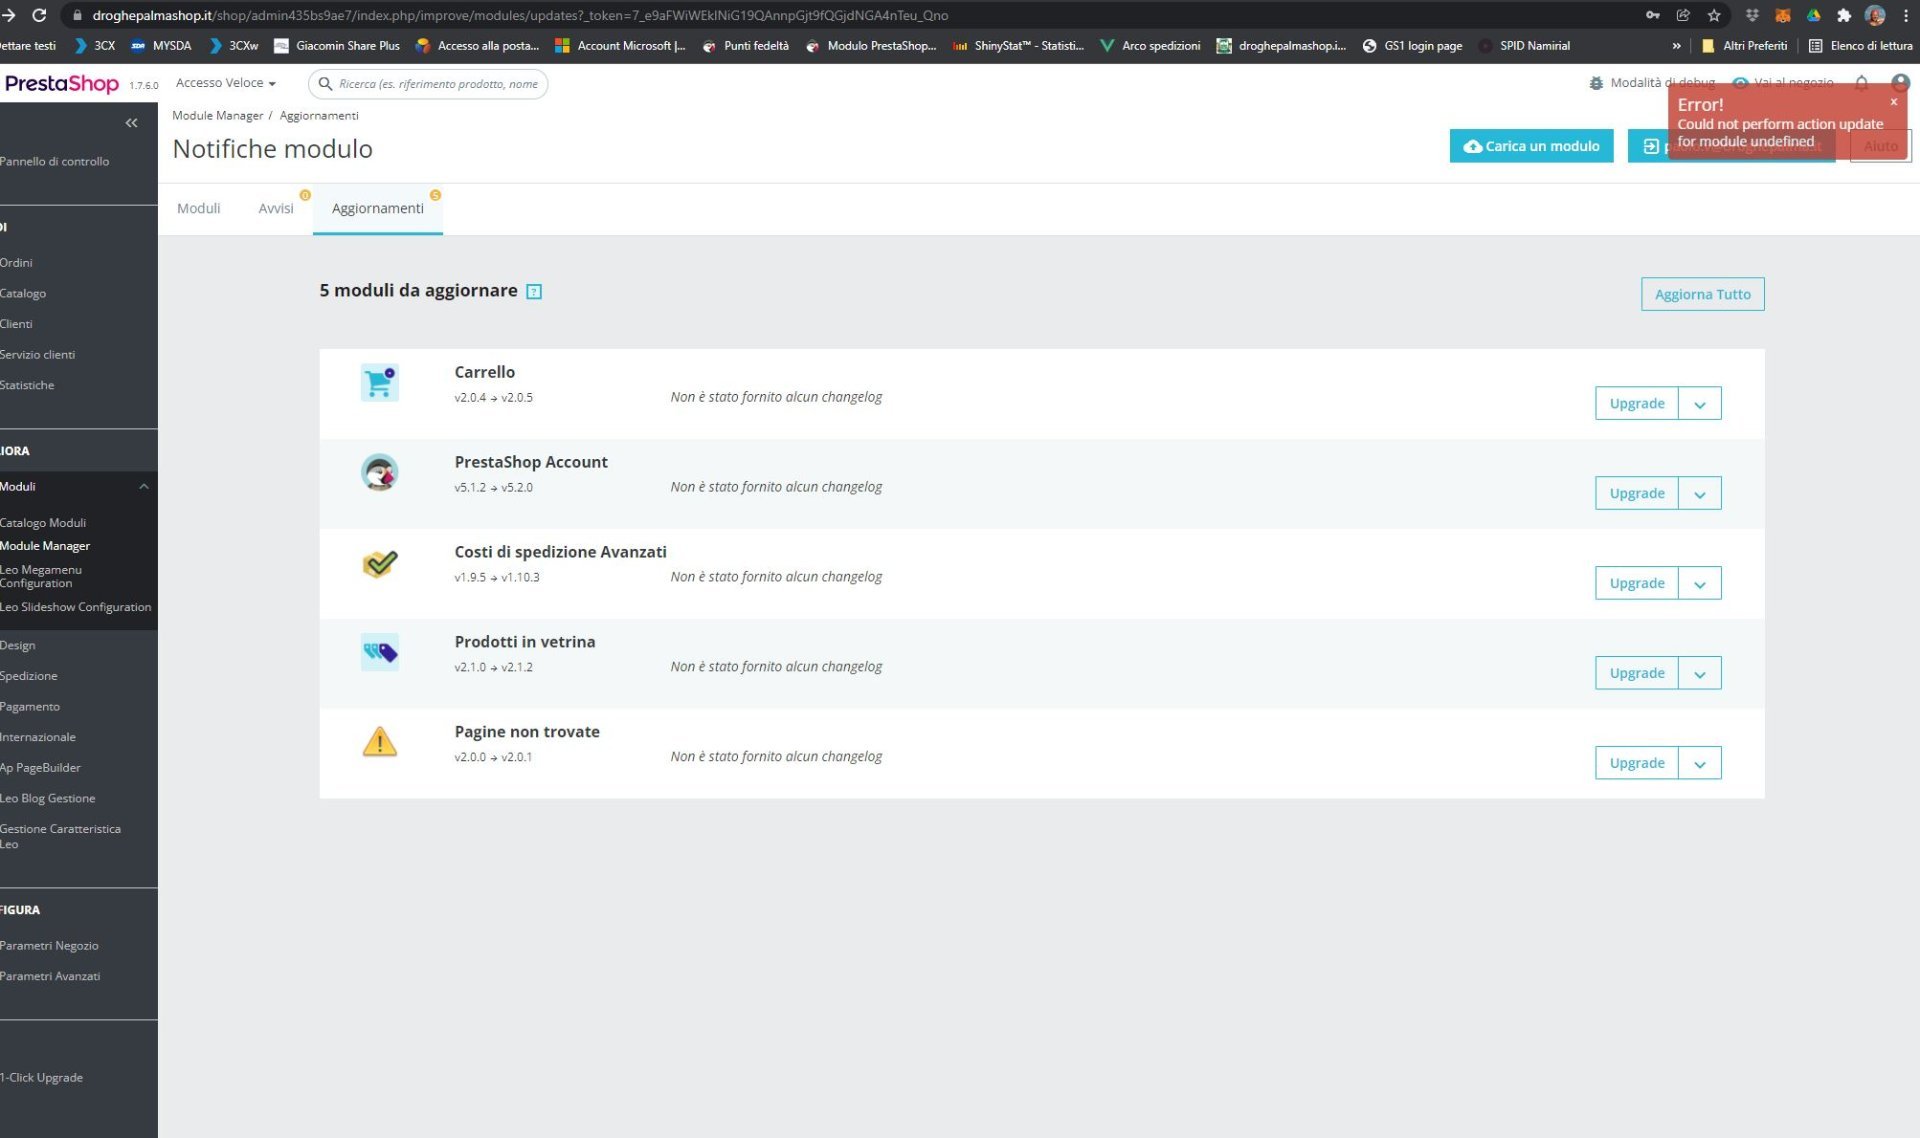Click the help icon beside moduli da aggiornare
The width and height of the screenshot is (1920, 1138).
(534, 292)
